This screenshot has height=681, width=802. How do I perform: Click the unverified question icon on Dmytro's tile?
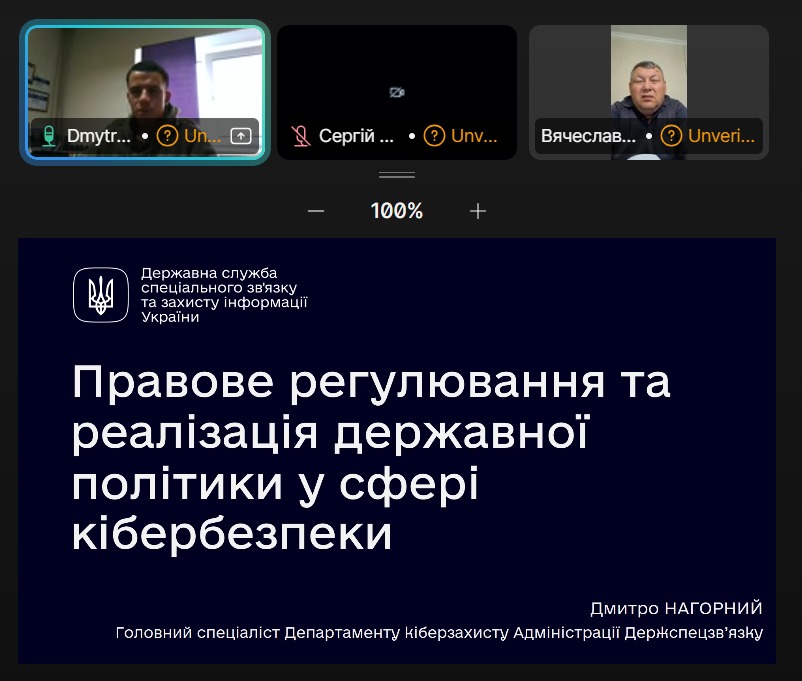(167, 136)
